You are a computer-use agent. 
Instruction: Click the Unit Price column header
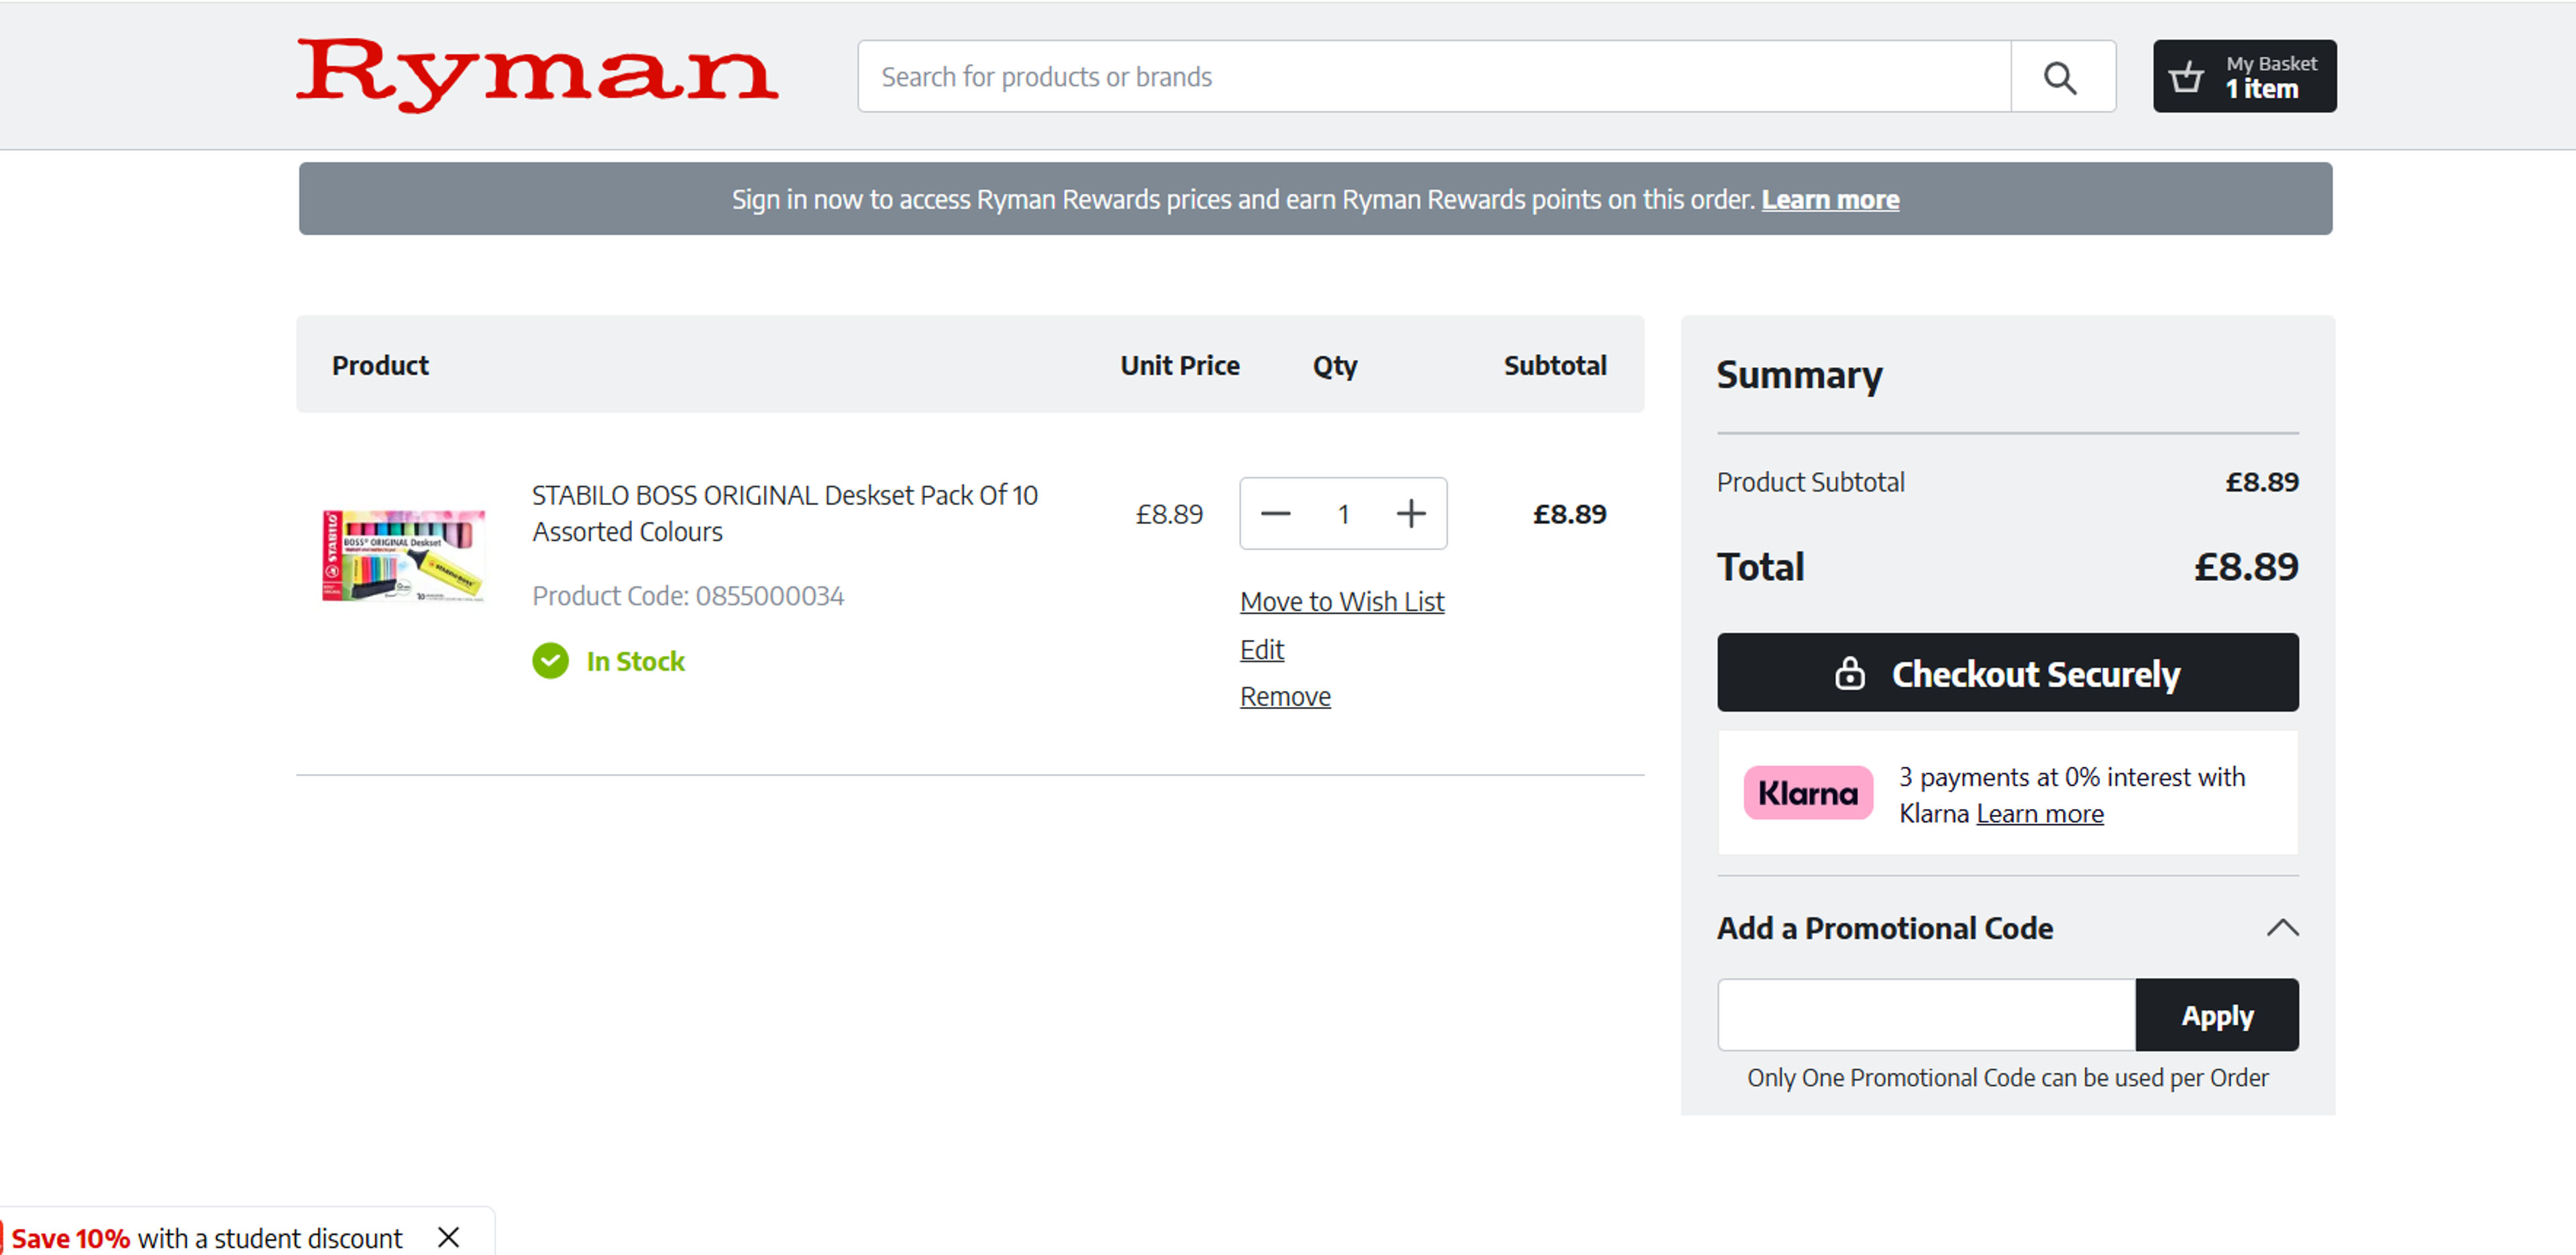(1179, 365)
